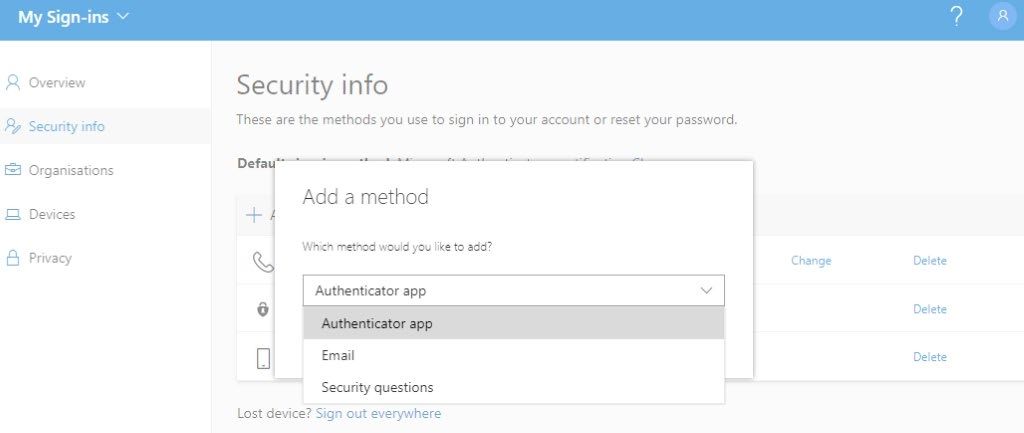Click the phone method icon
Viewport: 1024px width, 433px height.
(x=262, y=262)
